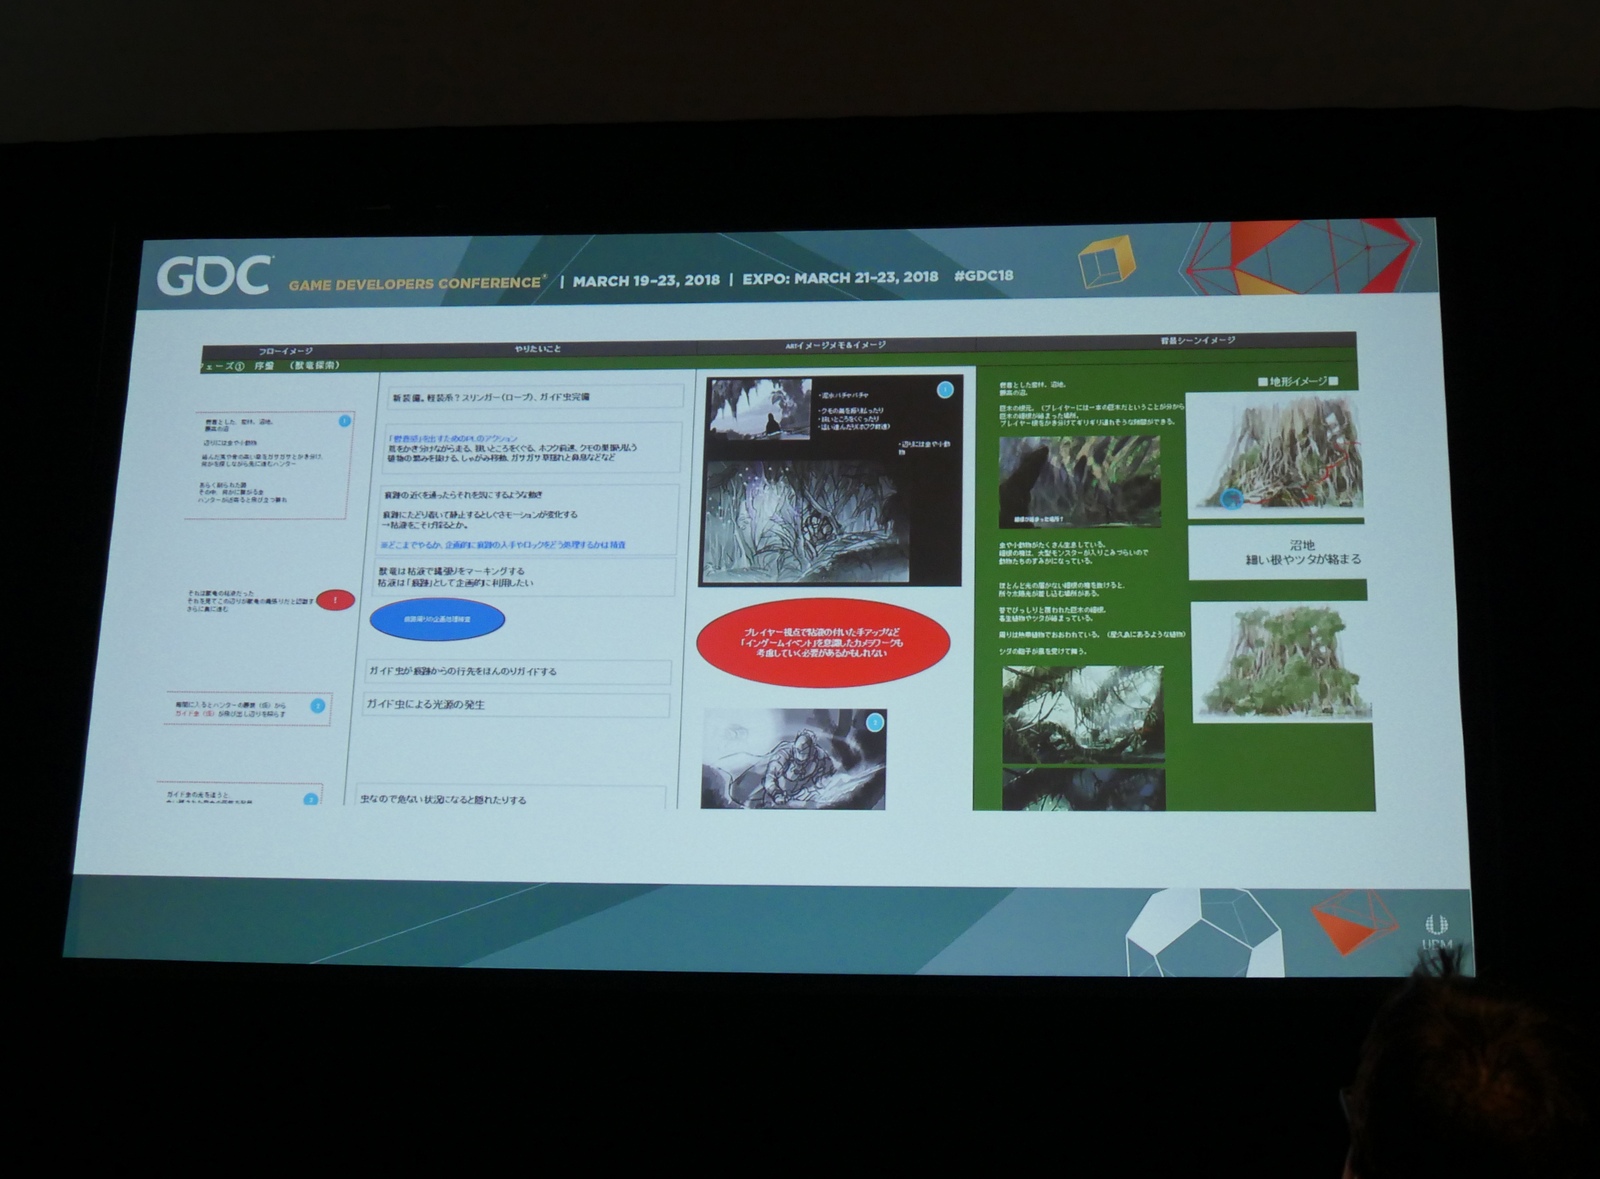Click the blue circle marker on the terrain map
Image resolution: width=1600 pixels, height=1179 pixels.
tap(1231, 499)
